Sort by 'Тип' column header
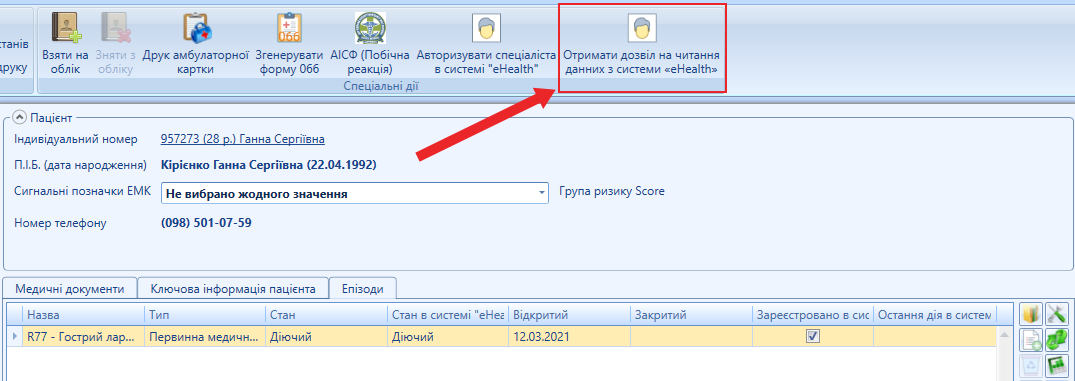This screenshot has width=1075, height=381. 204,315
